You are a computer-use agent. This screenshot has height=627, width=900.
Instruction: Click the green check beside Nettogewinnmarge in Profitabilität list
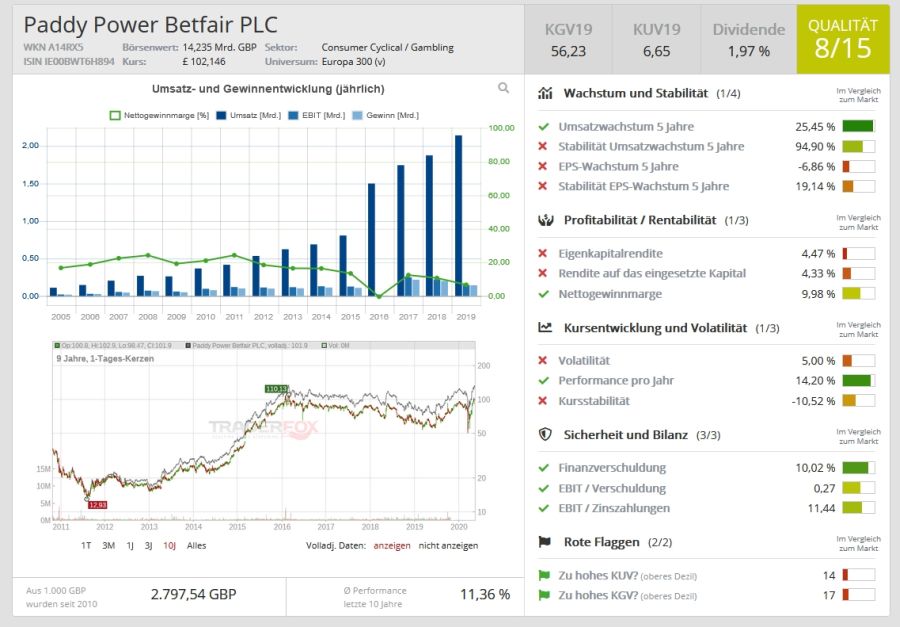pos(543,294)
